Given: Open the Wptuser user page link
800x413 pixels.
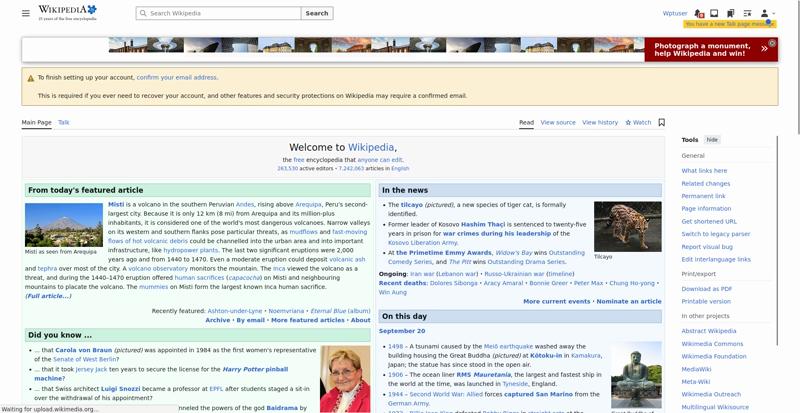Looking at the screenshot, I should (675, 13).
